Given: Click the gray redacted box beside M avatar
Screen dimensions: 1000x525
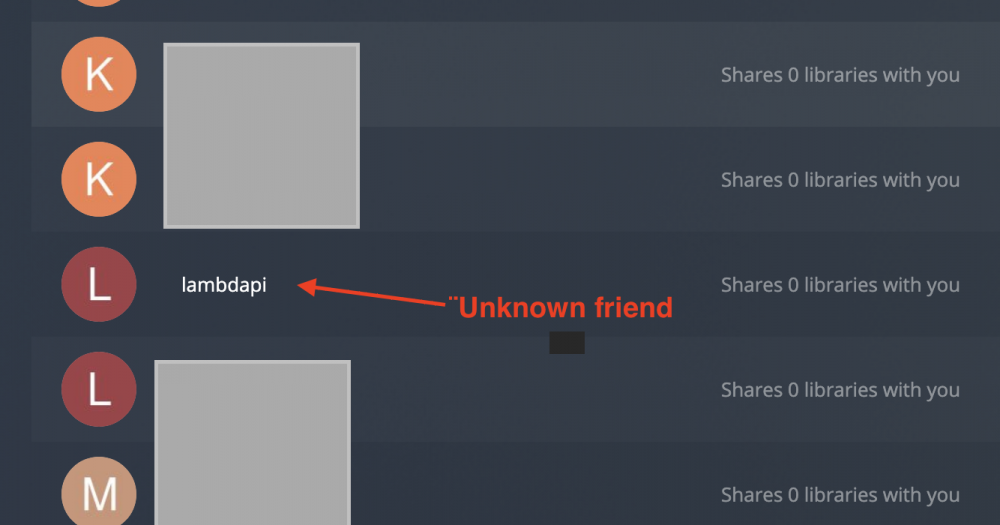Looking at the screenshot, I should pyautogui.click(x=253, y=443).
